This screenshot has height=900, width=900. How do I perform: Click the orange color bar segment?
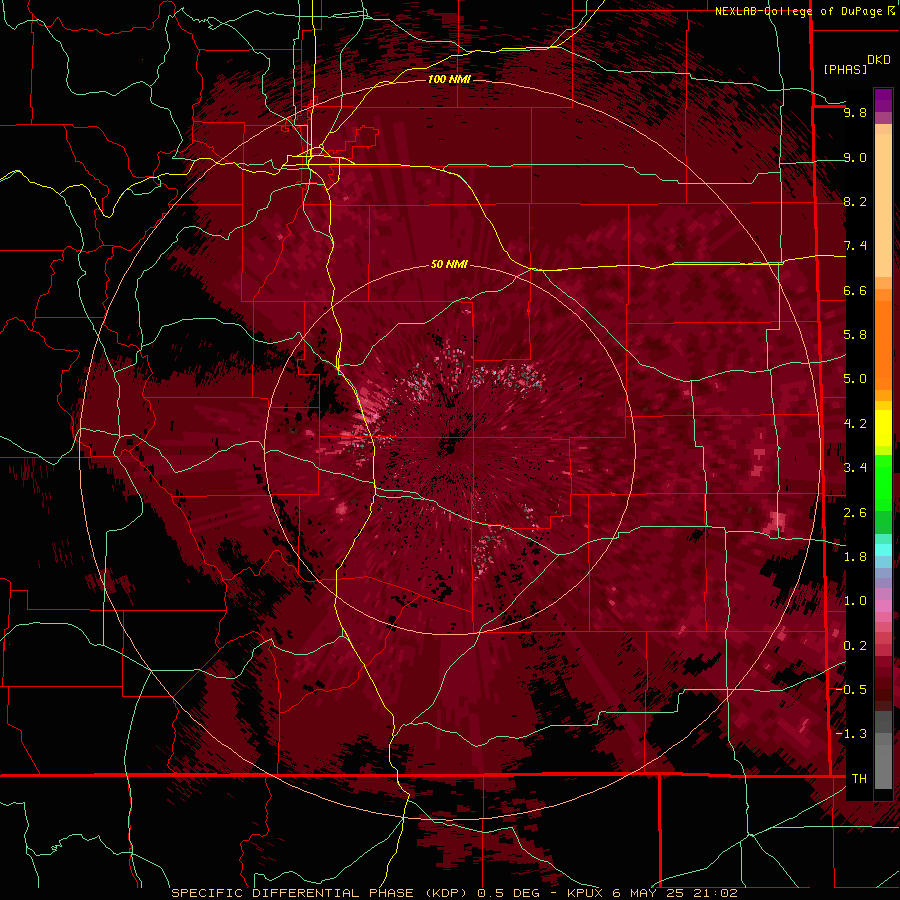(883, 340)
